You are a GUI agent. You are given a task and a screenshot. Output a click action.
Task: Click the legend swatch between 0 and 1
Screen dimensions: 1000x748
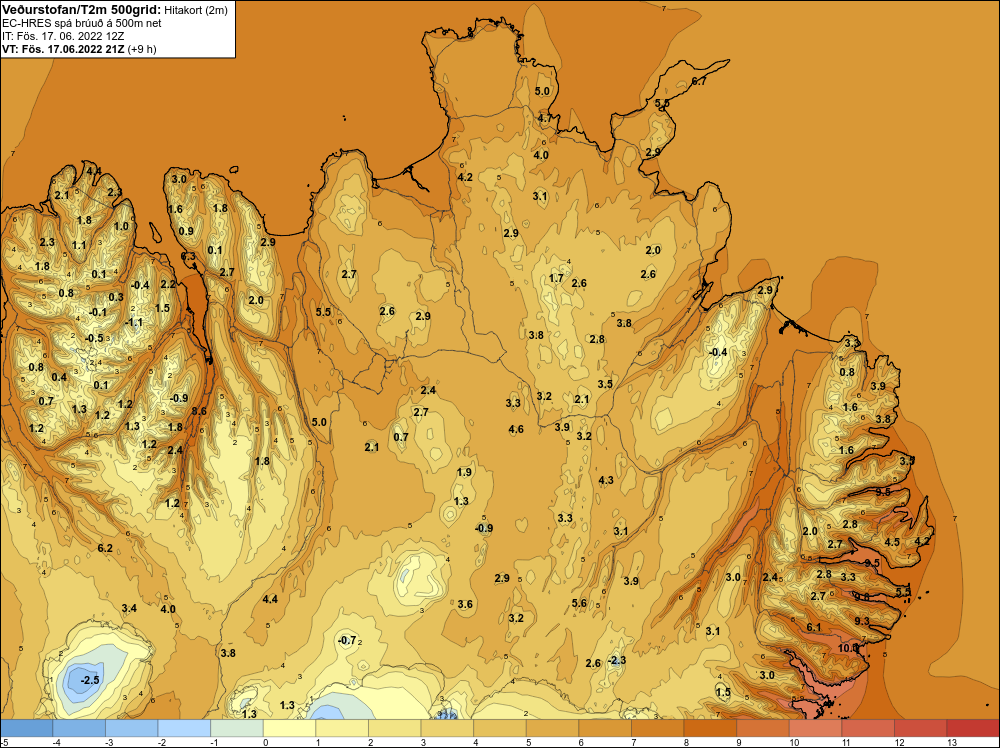[x=289, y=728]
